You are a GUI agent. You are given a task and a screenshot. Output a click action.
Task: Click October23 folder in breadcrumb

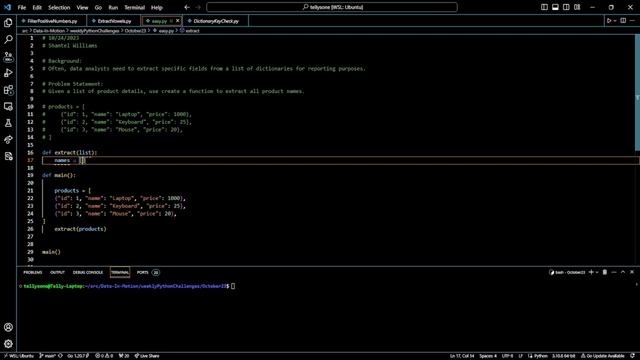click(135, 31)
